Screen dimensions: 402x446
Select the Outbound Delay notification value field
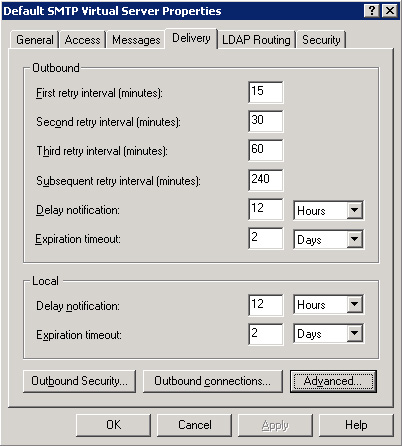coord(266,209)
